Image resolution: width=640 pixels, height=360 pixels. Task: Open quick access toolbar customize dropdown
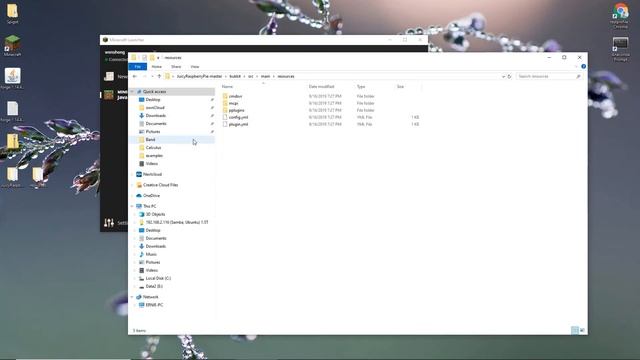tap(158, 58)
